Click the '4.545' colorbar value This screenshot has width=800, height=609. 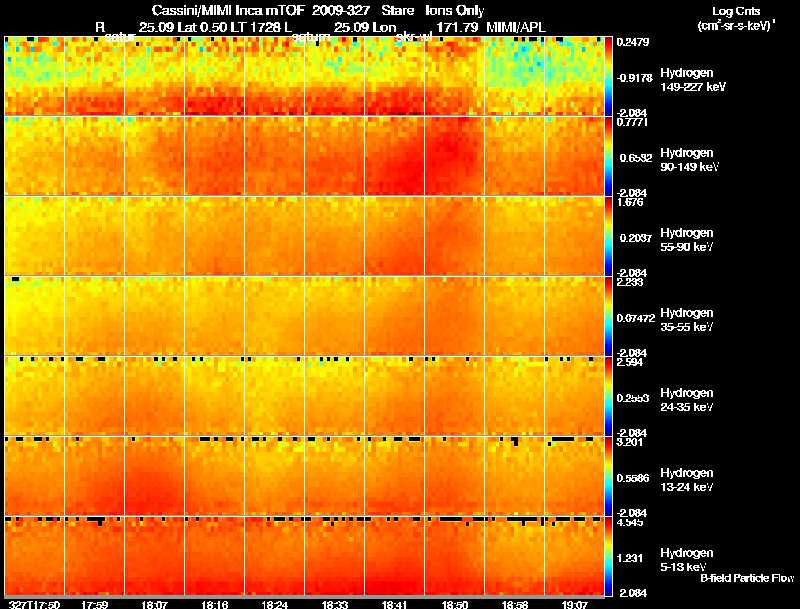[x=630, y=522]
